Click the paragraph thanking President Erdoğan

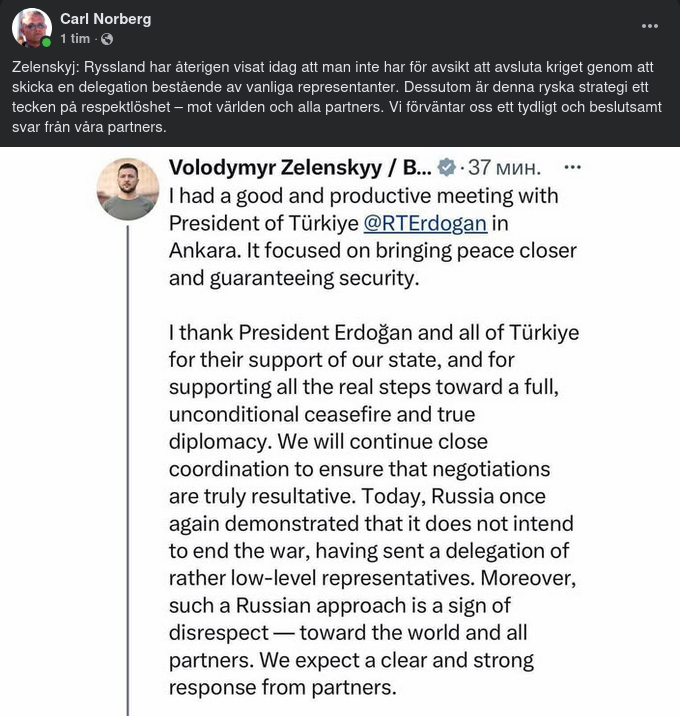pyautogui.click(x=370, y=372)
